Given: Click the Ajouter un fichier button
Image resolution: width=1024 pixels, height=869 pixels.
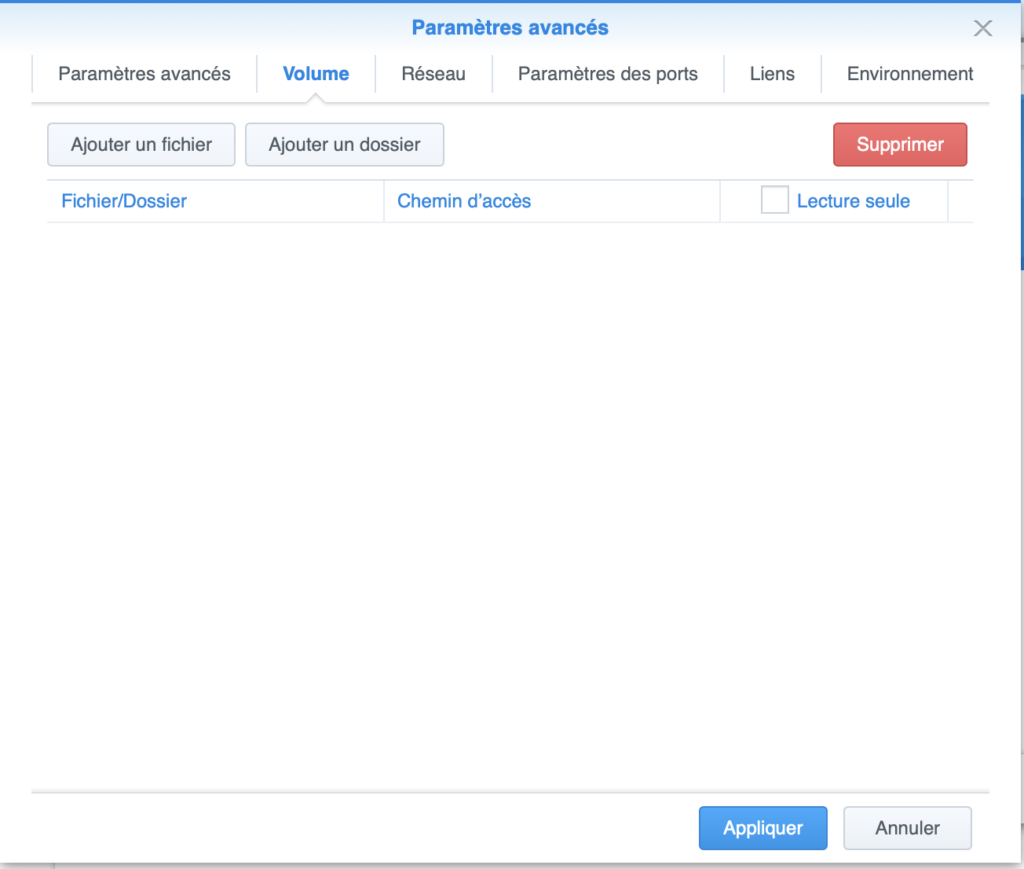Looking at the screenshot, I should 141,144.
